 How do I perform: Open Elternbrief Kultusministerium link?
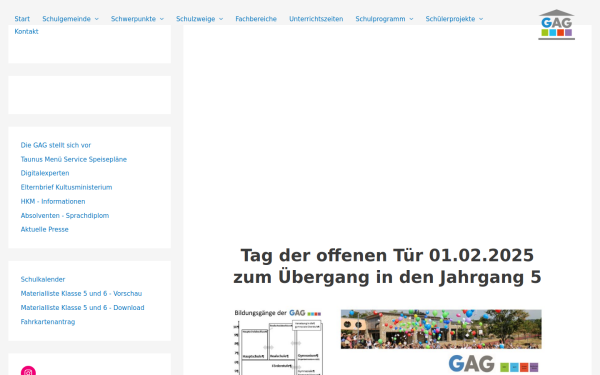pos(66,187)
